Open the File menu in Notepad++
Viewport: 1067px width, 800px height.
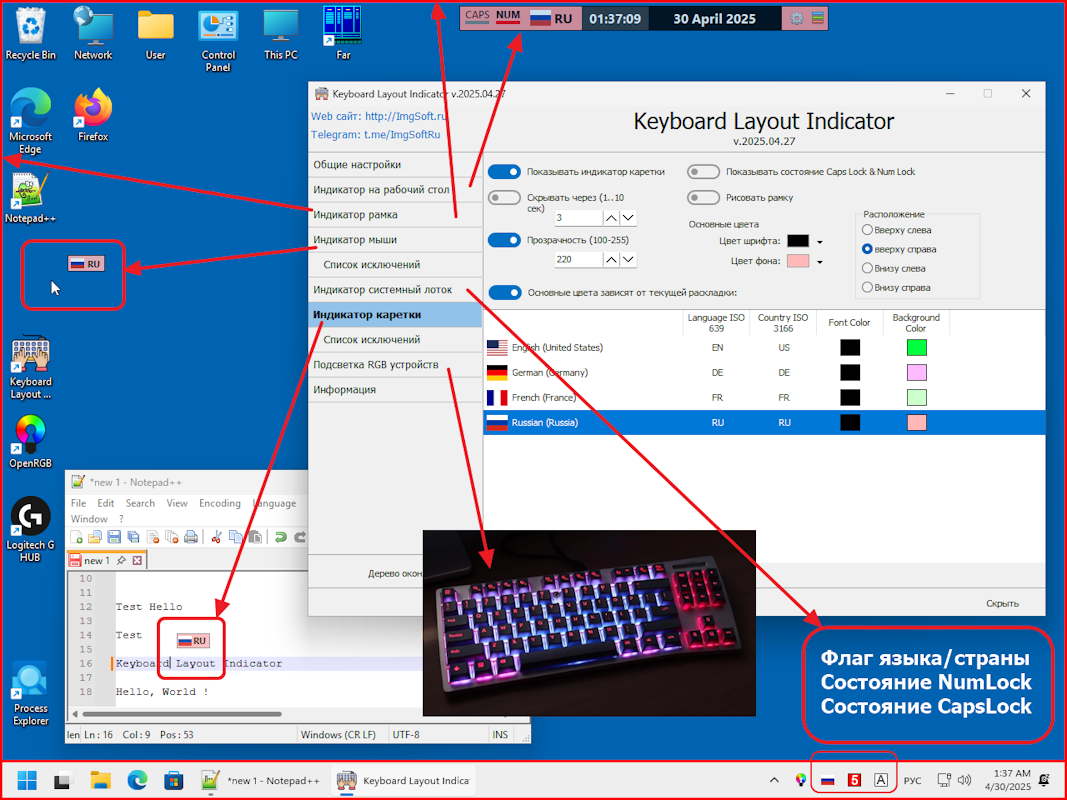point(78,503)
